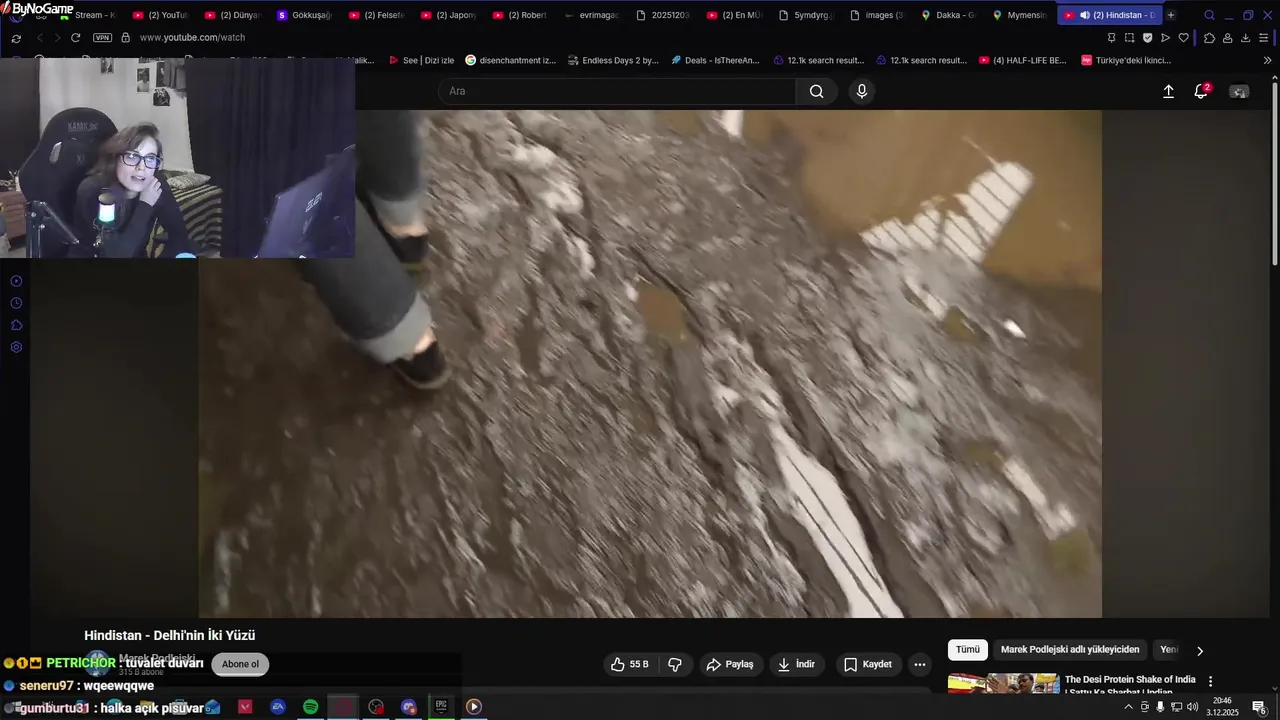Switch to the (2) Robert tab
Image resolution: width=1280 pixels, height=720 pixels.
pos(519,15)
